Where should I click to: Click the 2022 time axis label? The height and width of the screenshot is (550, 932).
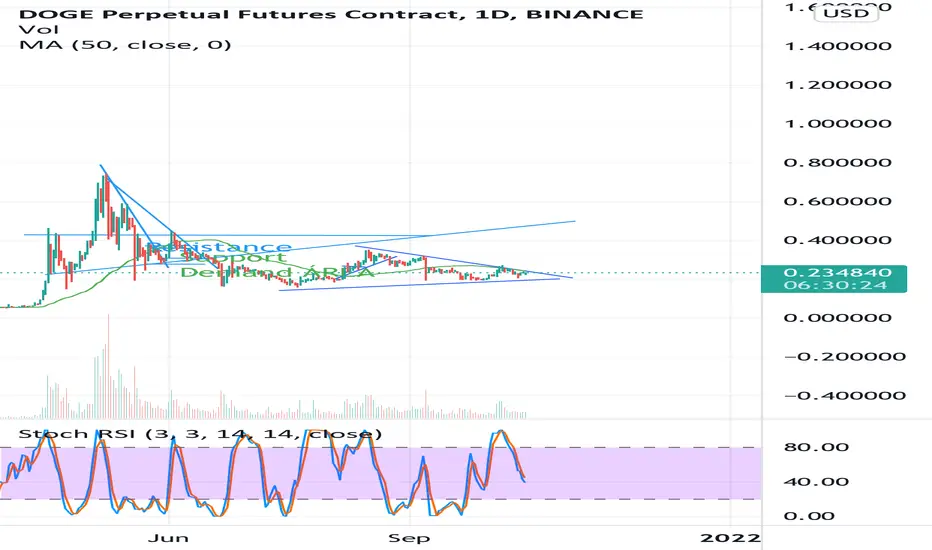click(x=731, y=538)
